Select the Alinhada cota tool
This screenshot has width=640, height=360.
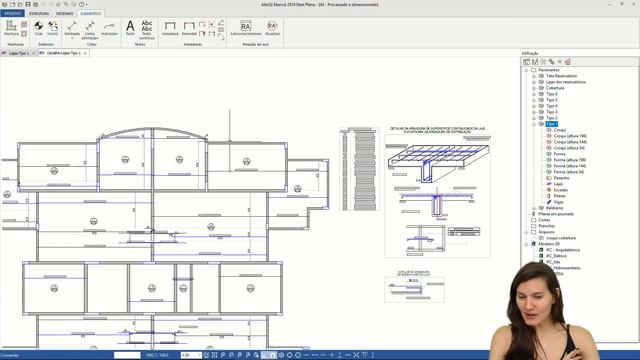click(x=72, y=29)
